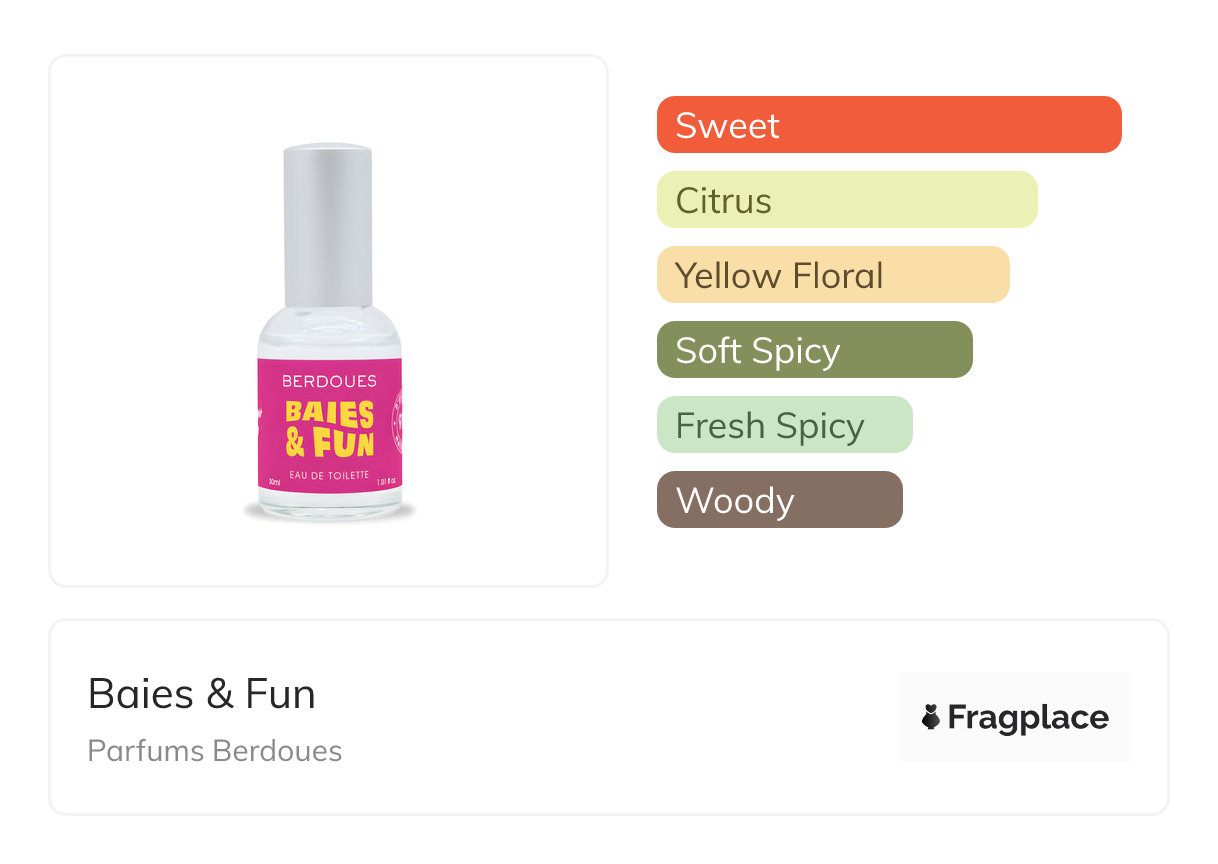Screen dimensions: 1218x864
Task: Click the pink label background below FUN
Action: tap(329, 462)
